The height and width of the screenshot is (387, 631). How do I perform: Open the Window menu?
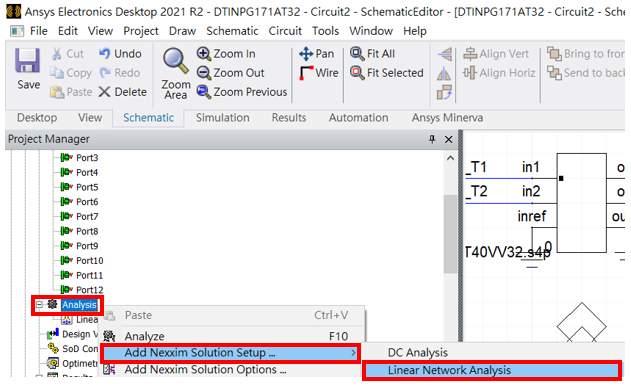(x=371, y=31)
